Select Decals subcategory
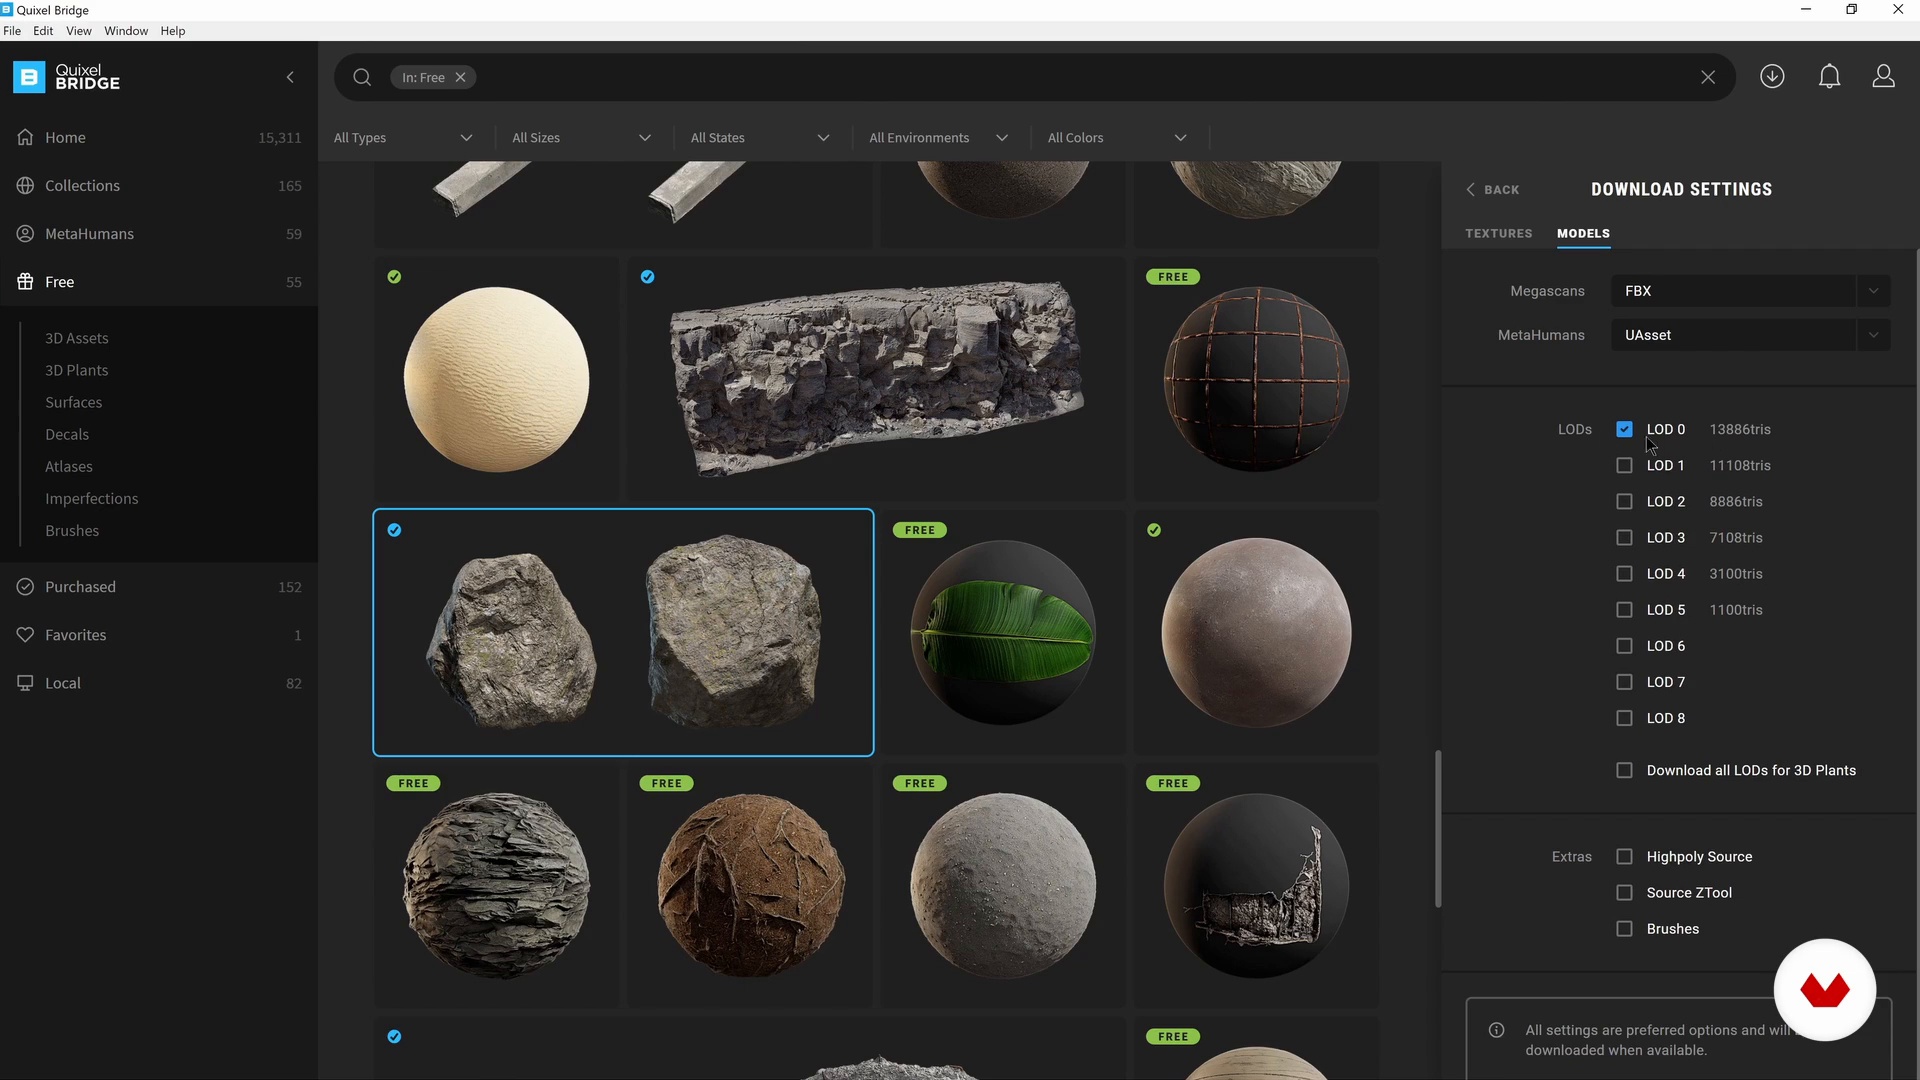Viewport: 1920px width, 1080px height. (x=67, y=434)
